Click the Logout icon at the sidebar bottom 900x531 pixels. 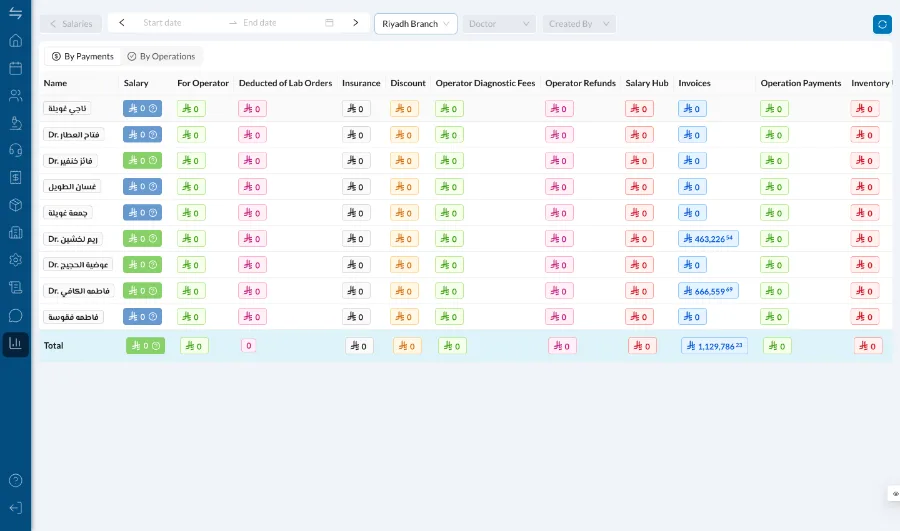pos(15,508)
